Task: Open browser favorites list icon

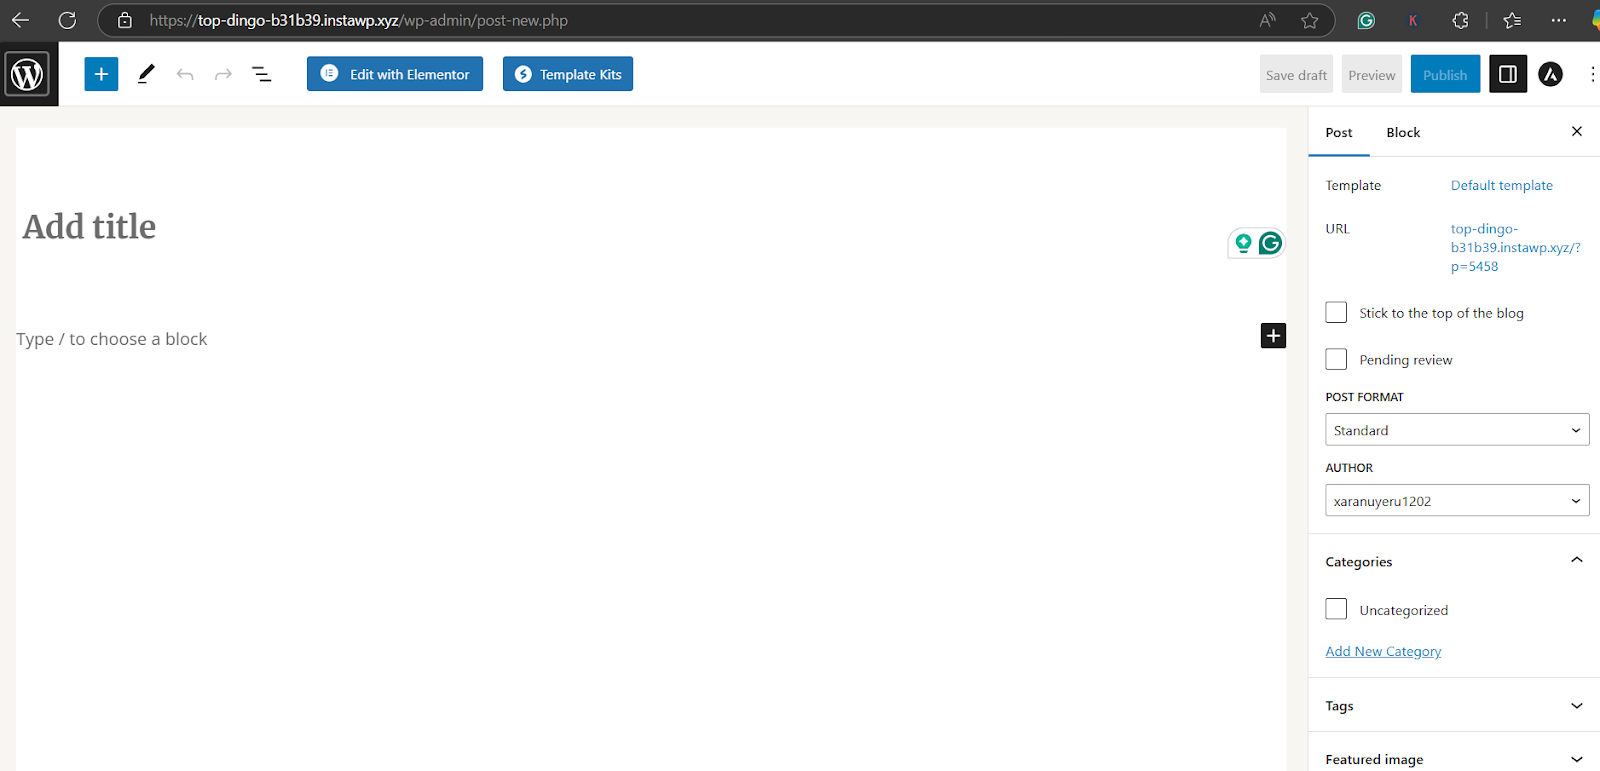Action: tap(1512, 20)
